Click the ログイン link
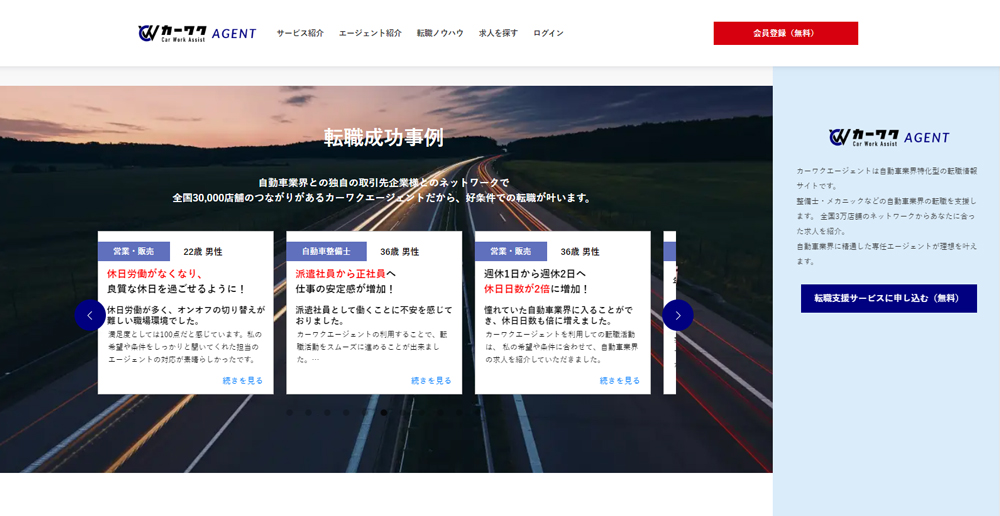Screen dimensions: 1000x516 (548, 33)
